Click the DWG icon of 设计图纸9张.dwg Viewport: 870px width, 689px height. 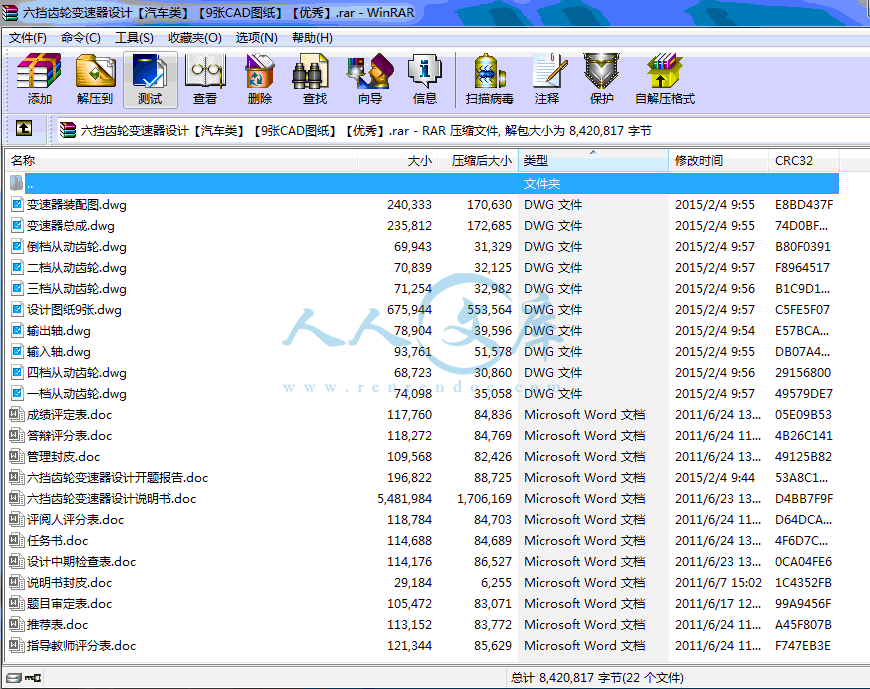click(x=17, y=309)
